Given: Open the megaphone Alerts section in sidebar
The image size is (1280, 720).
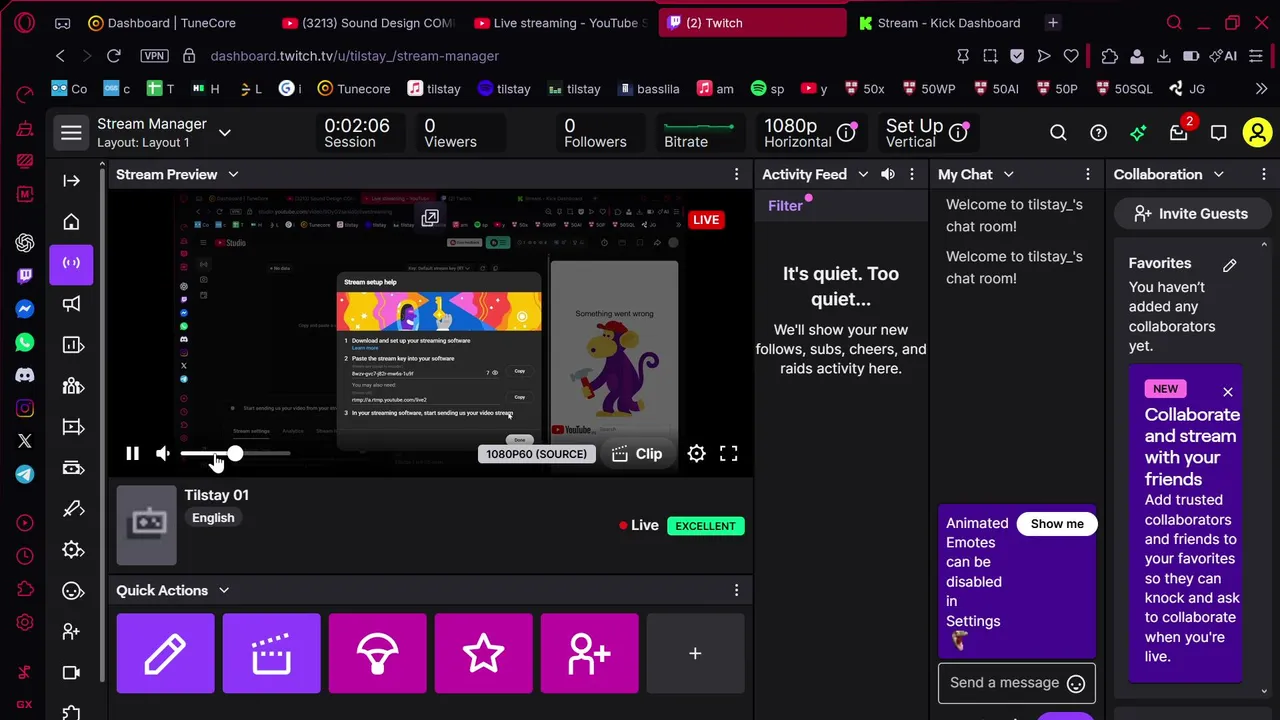Looking at the screenshot, I should 72,304.
